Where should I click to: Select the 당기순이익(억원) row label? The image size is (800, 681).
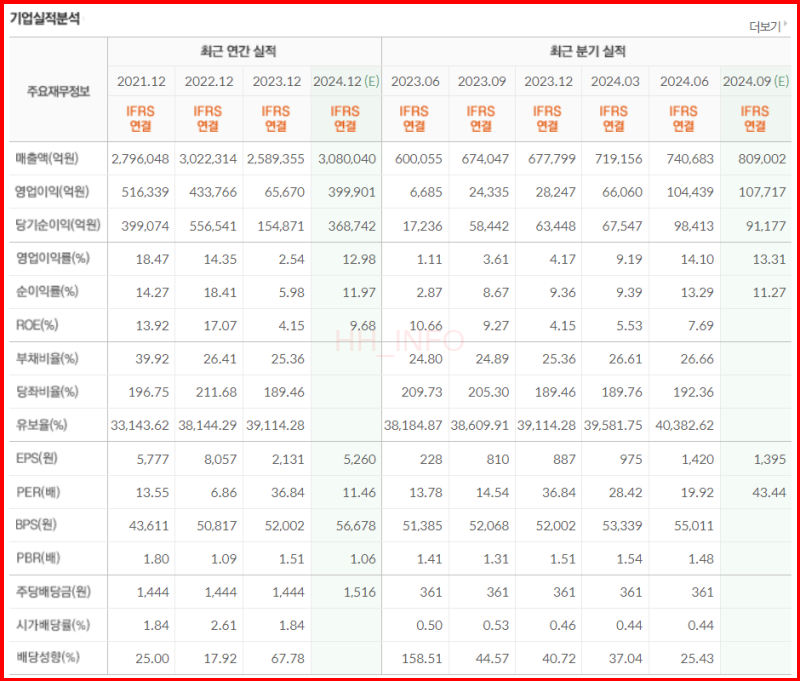tap(58, 225)
